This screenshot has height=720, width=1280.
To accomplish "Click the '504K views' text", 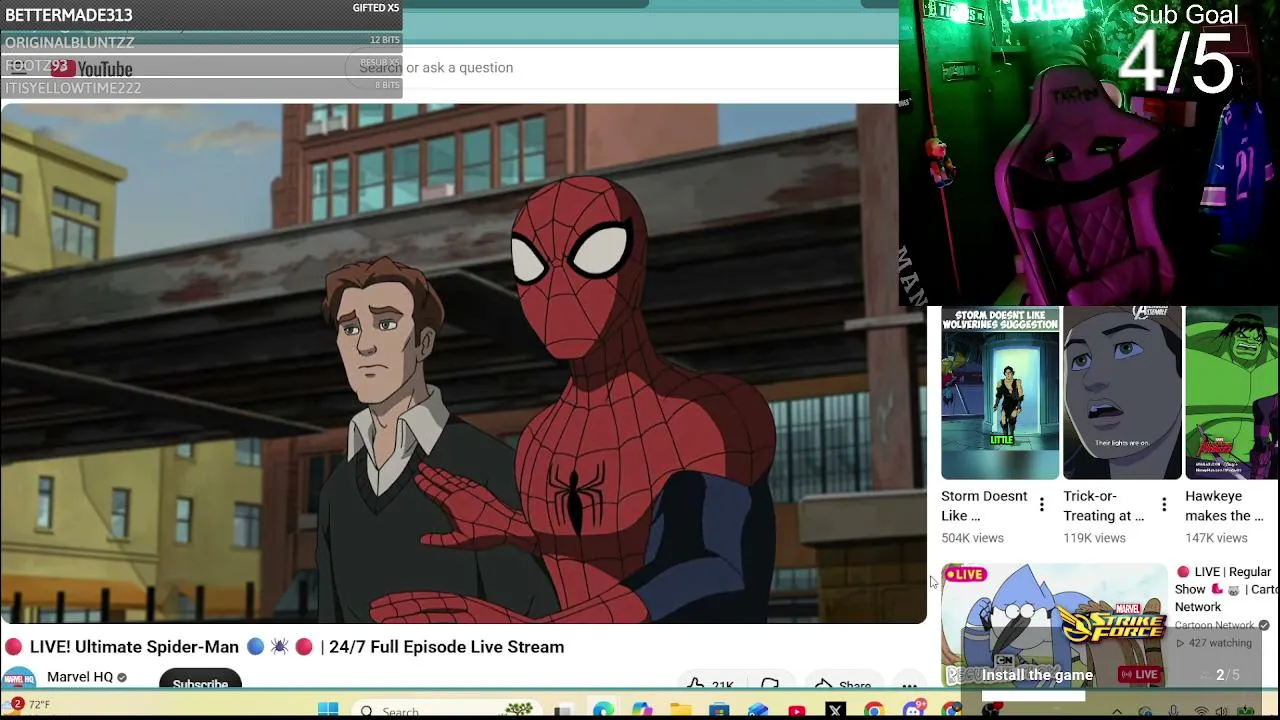I will pyautogui.click(x=972, y=538).
